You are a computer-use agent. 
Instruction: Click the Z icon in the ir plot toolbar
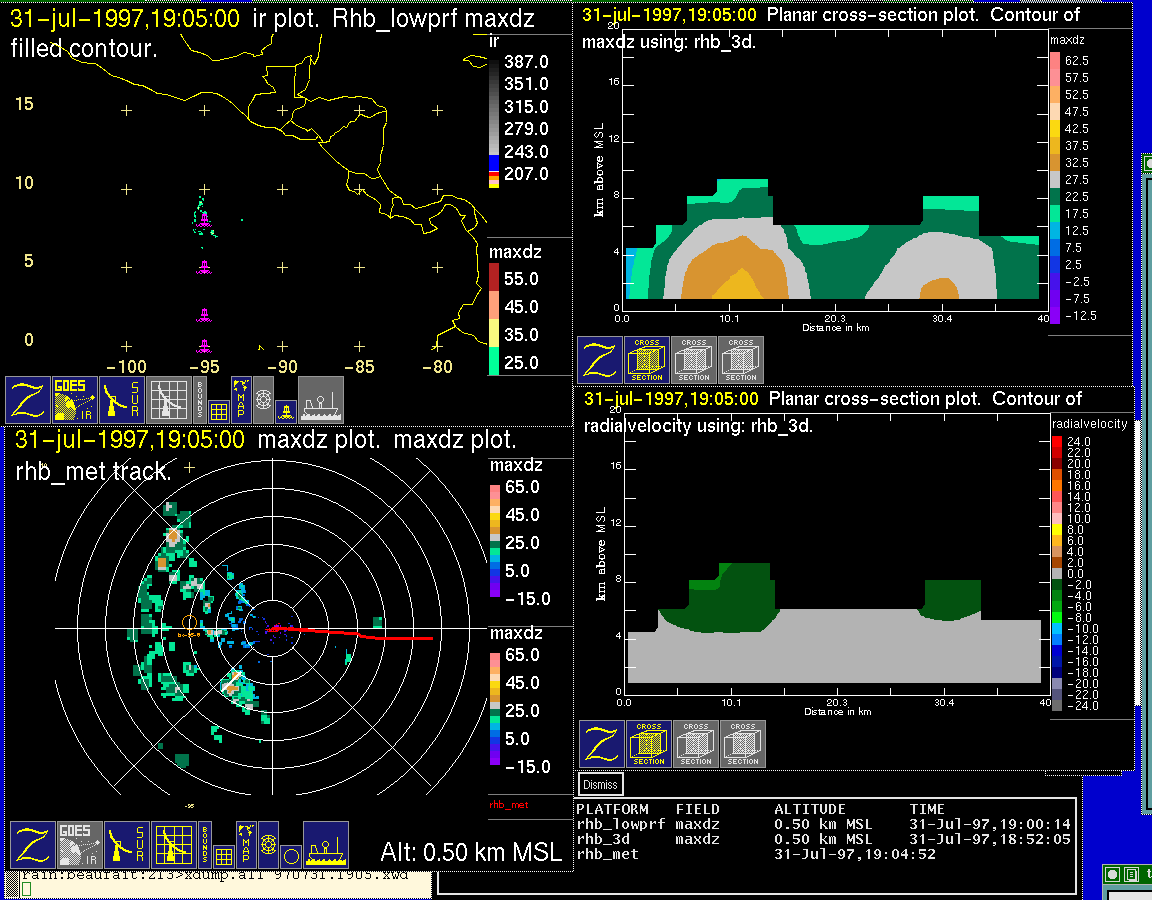(28, 400)
